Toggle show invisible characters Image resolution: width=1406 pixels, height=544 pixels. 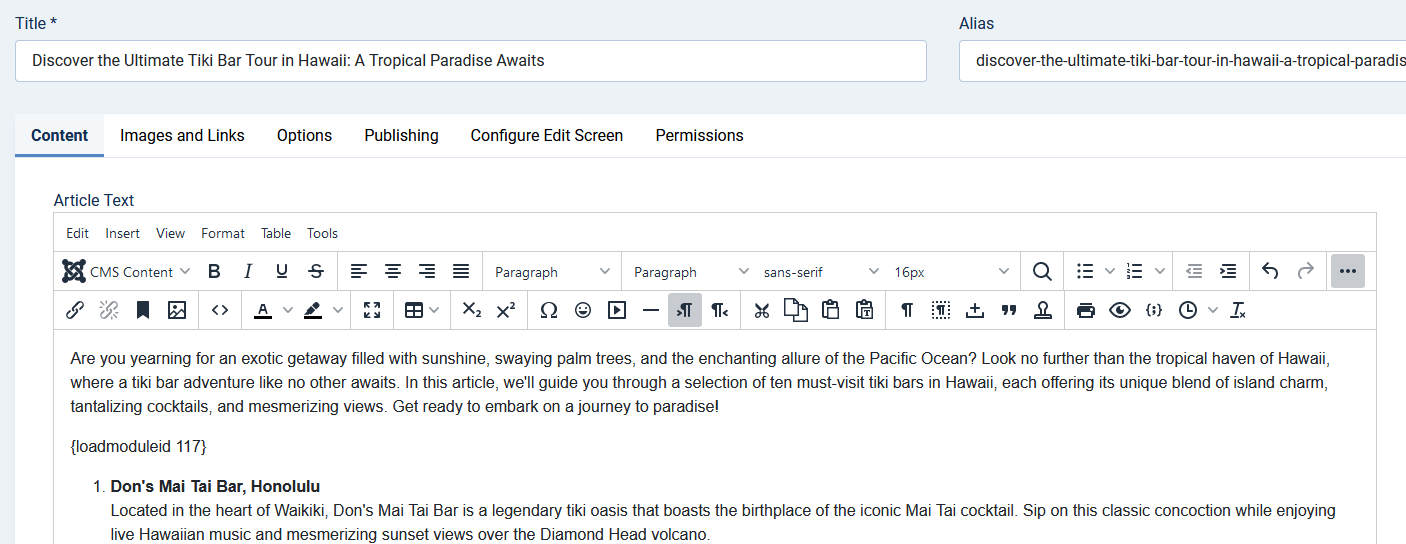click(906, 310)
